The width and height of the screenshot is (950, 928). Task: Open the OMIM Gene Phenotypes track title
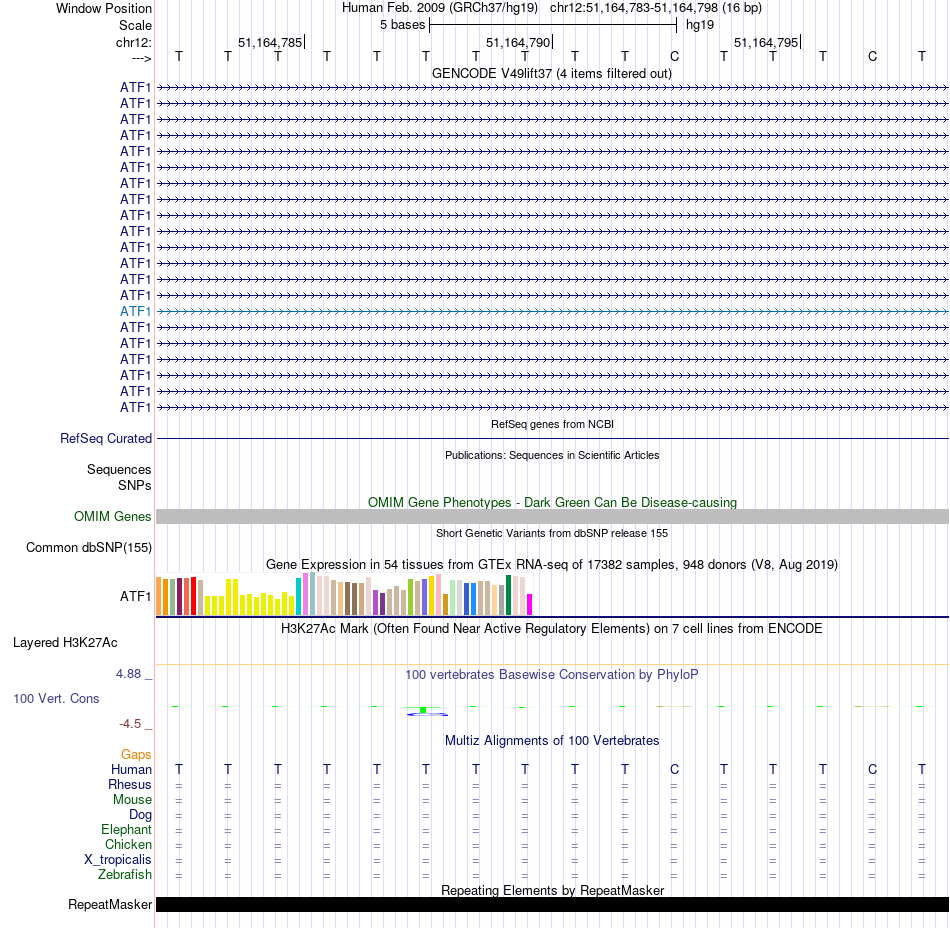552,503
